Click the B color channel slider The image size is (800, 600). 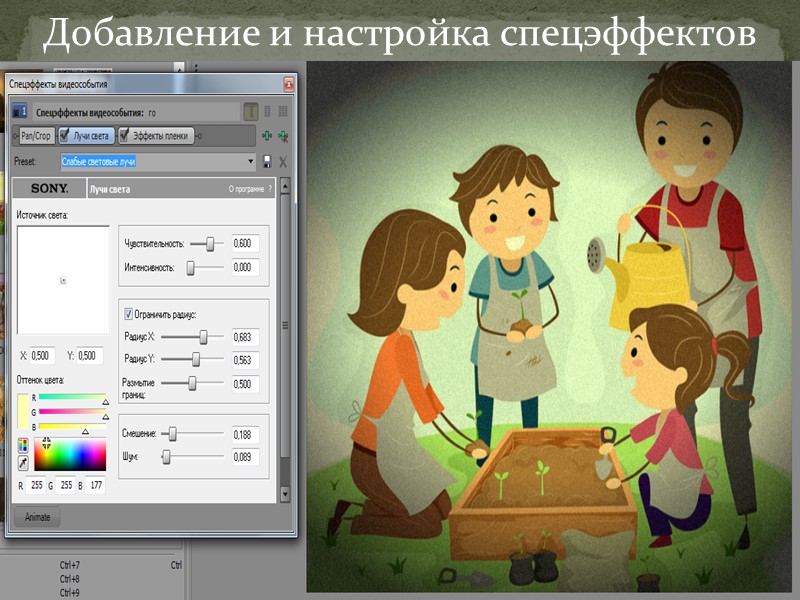tap(72, 427)
